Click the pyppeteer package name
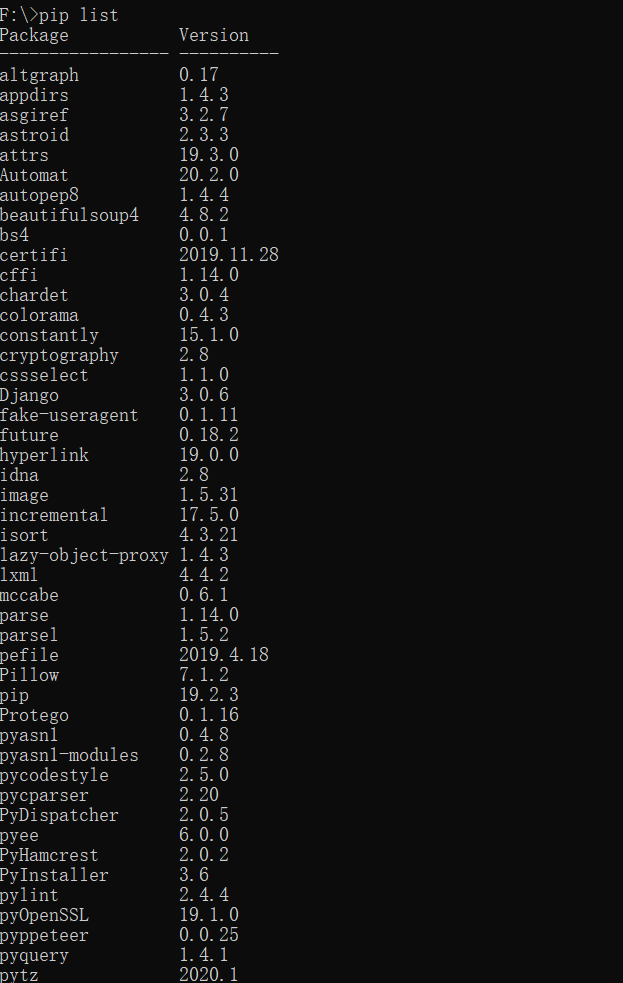The width and height of the screenshot is (623, 983). point(44,936)
